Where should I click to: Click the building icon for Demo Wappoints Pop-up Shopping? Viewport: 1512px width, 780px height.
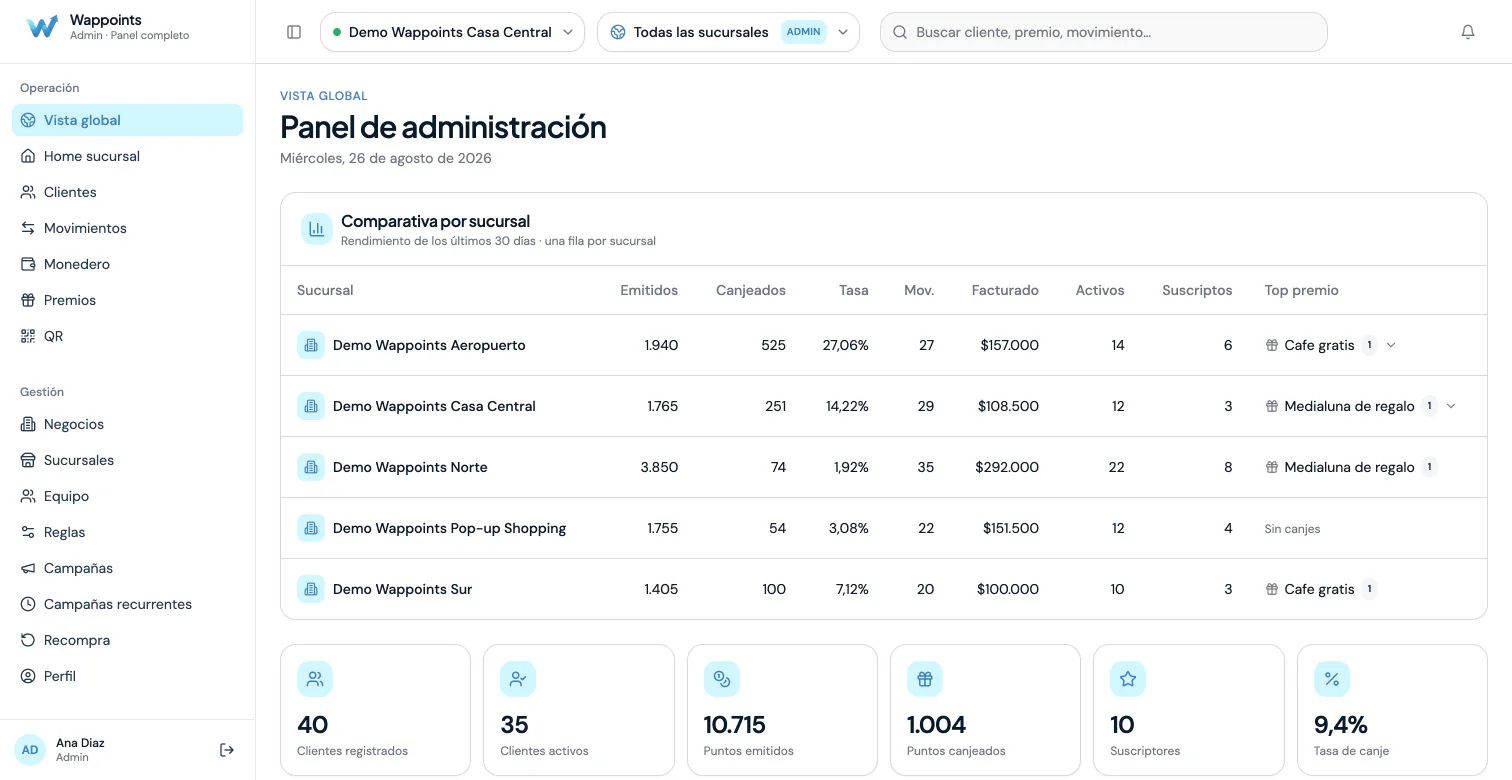[x=311, y=528]
